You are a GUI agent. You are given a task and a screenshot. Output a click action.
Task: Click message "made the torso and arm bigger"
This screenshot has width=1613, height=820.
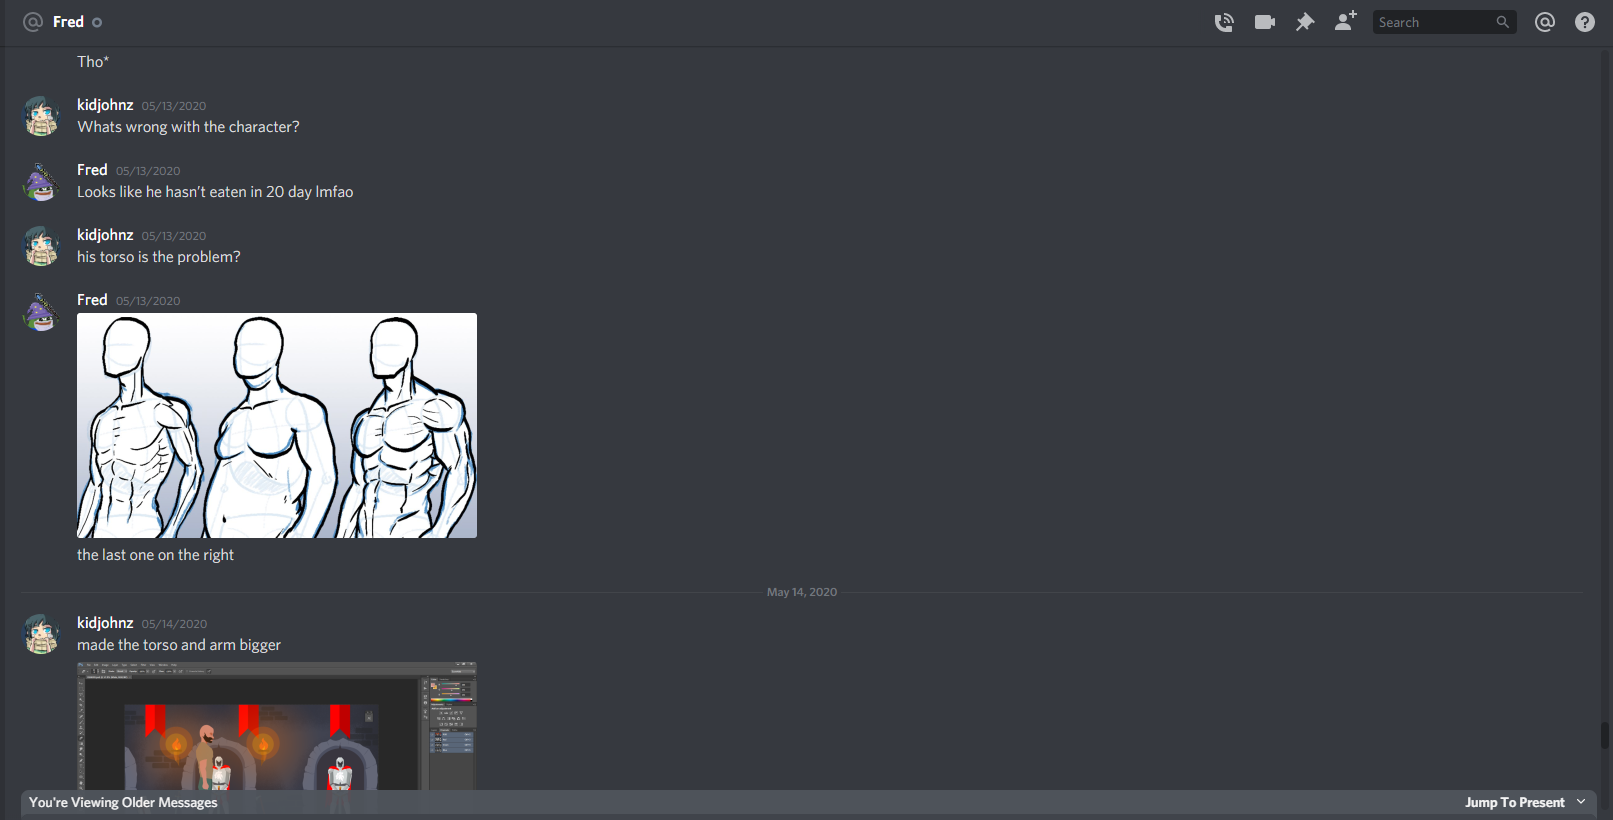(179, 645)
